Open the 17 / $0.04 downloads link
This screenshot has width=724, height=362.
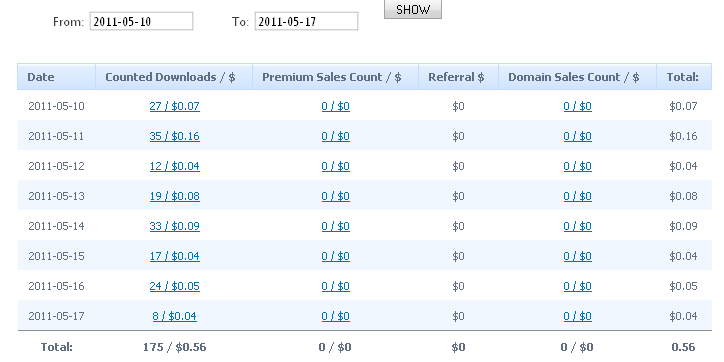pyautogui.click(x=175, y=256)
